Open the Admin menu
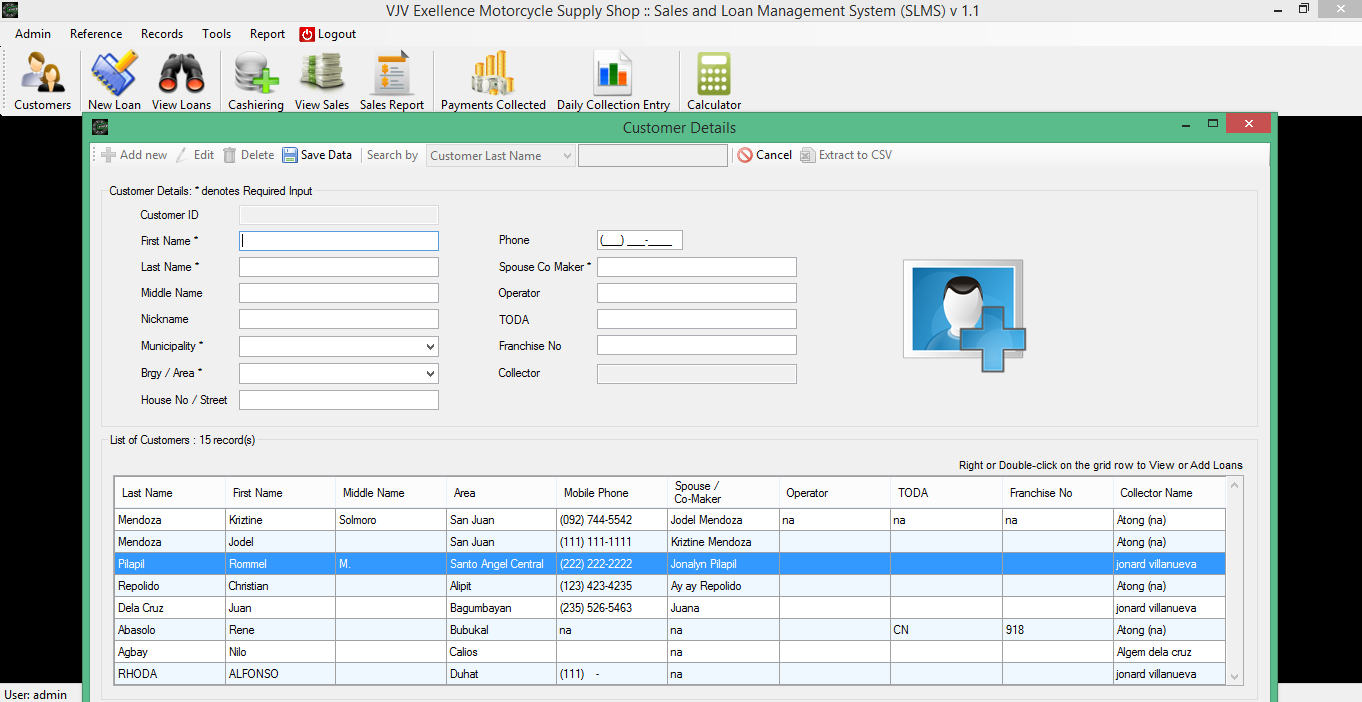The image size is (1362, 702). point(33,34)
